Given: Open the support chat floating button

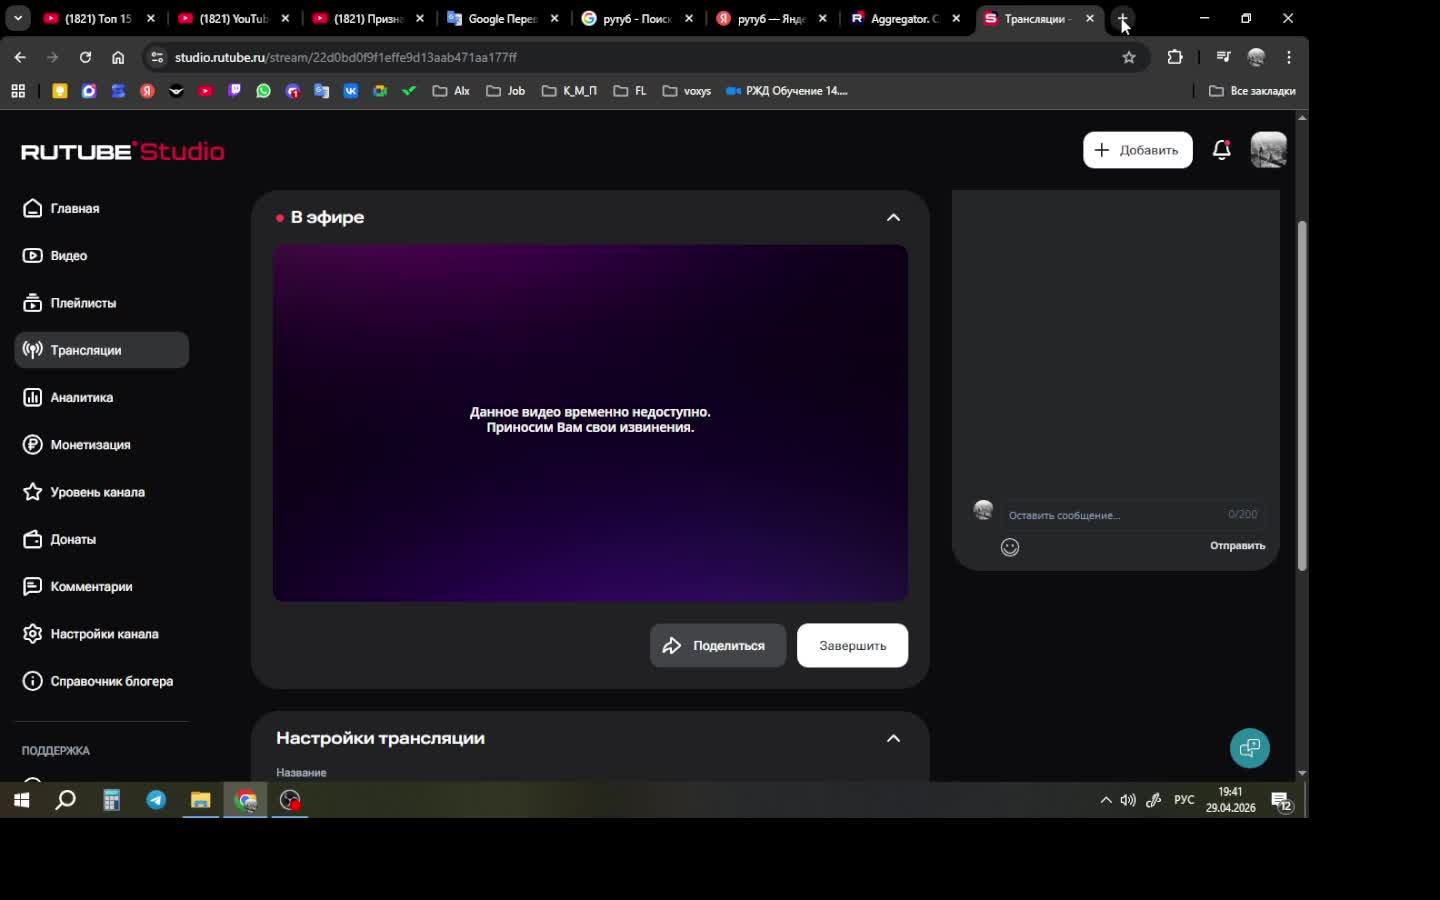Looking at the screenshot, I should 1249,748.
